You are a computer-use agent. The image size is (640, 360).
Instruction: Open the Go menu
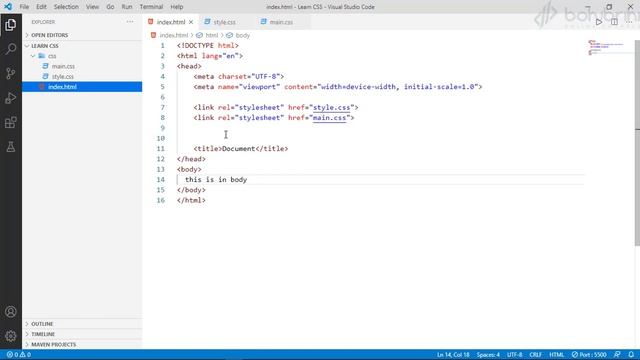[110, 7]
